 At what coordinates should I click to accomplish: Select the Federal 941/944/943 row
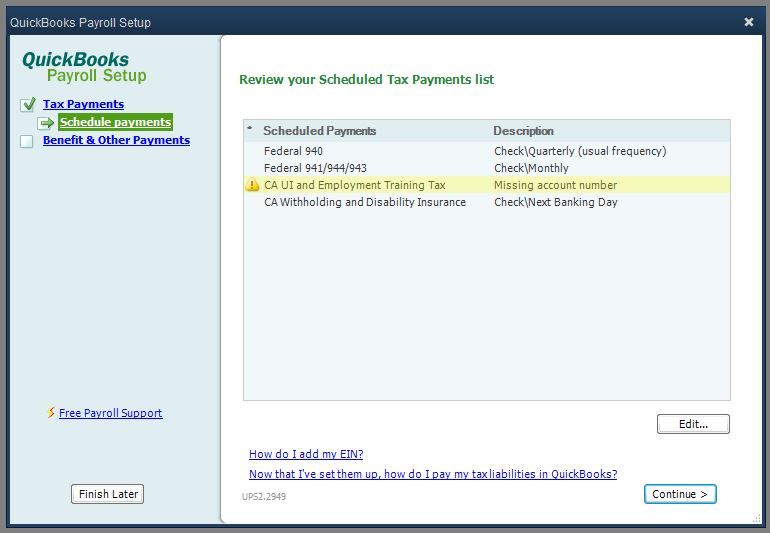(487, 168)
